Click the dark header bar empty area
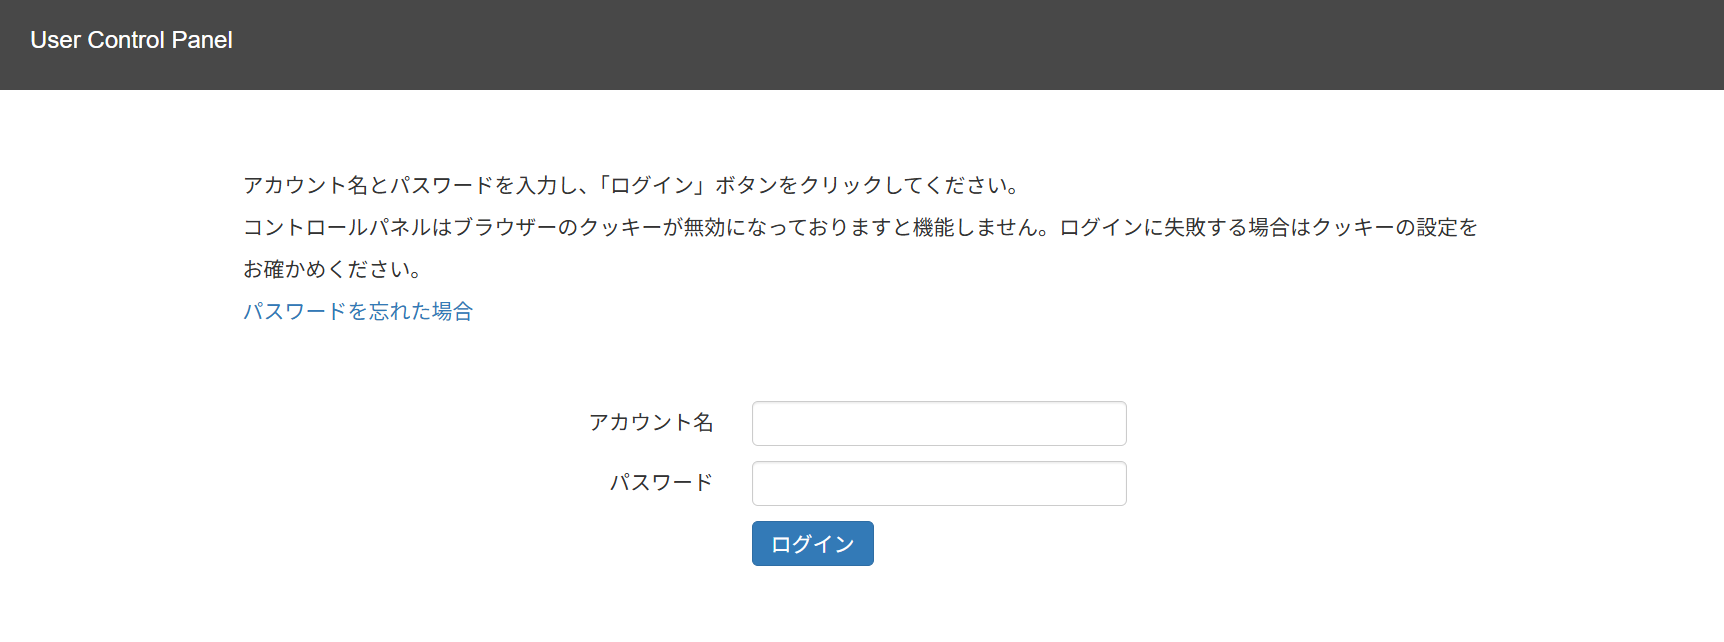This screenshot has width=1724, height=642. tap(1000, 45)
